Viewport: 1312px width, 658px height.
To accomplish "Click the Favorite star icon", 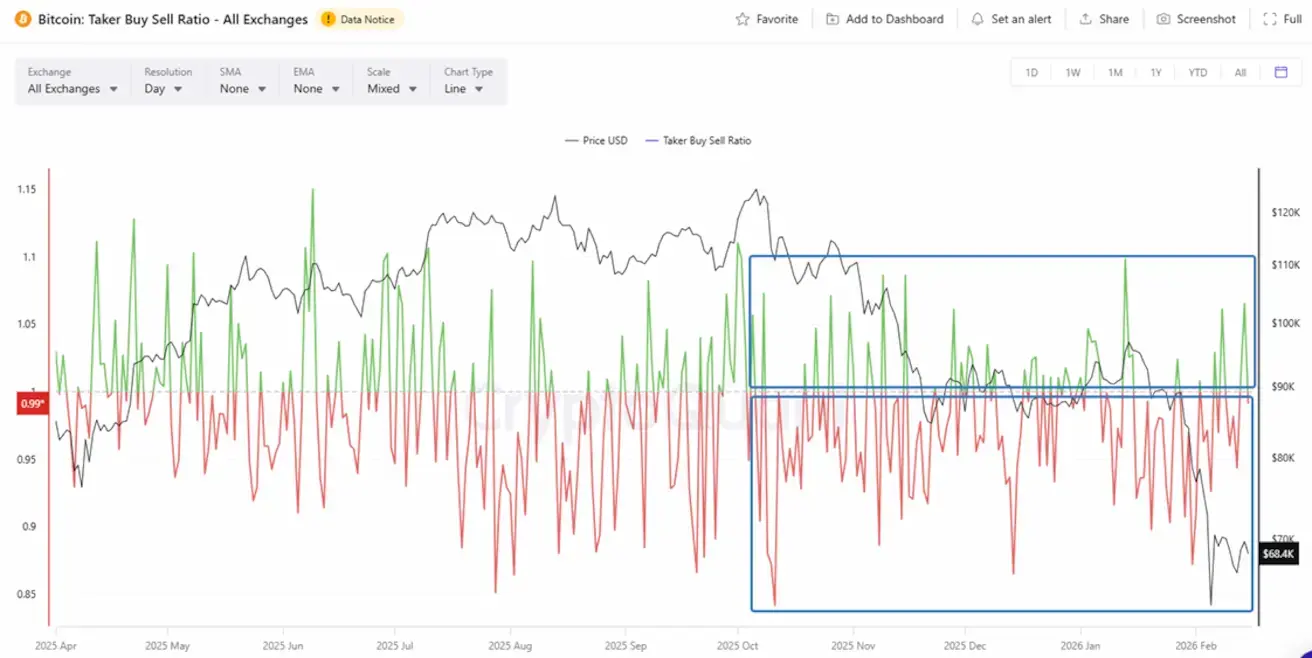I will (x=742, y=19).
